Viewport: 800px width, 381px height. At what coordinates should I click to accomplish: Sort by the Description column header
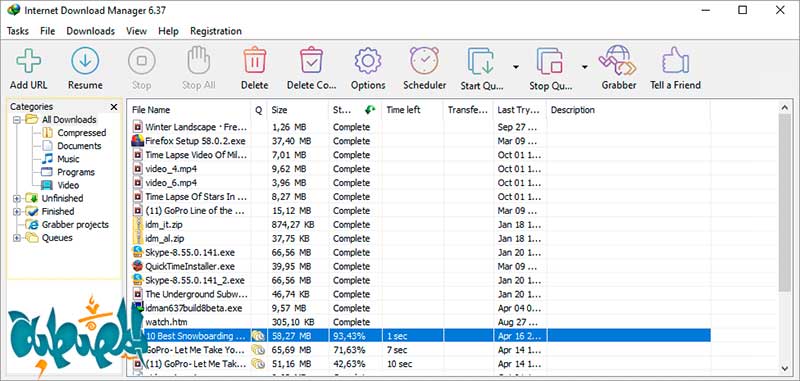click(x=628, y=110)
